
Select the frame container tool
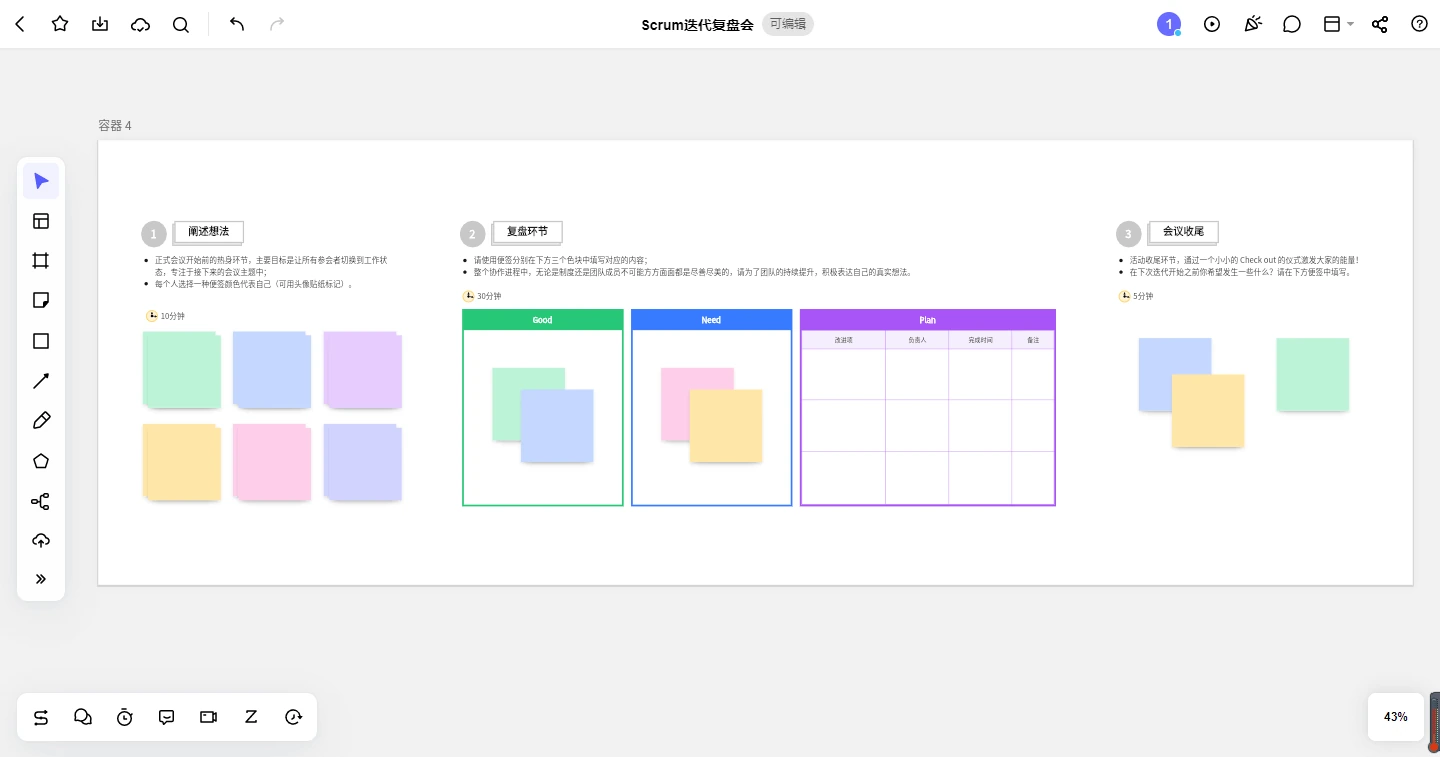coord(41,261)
